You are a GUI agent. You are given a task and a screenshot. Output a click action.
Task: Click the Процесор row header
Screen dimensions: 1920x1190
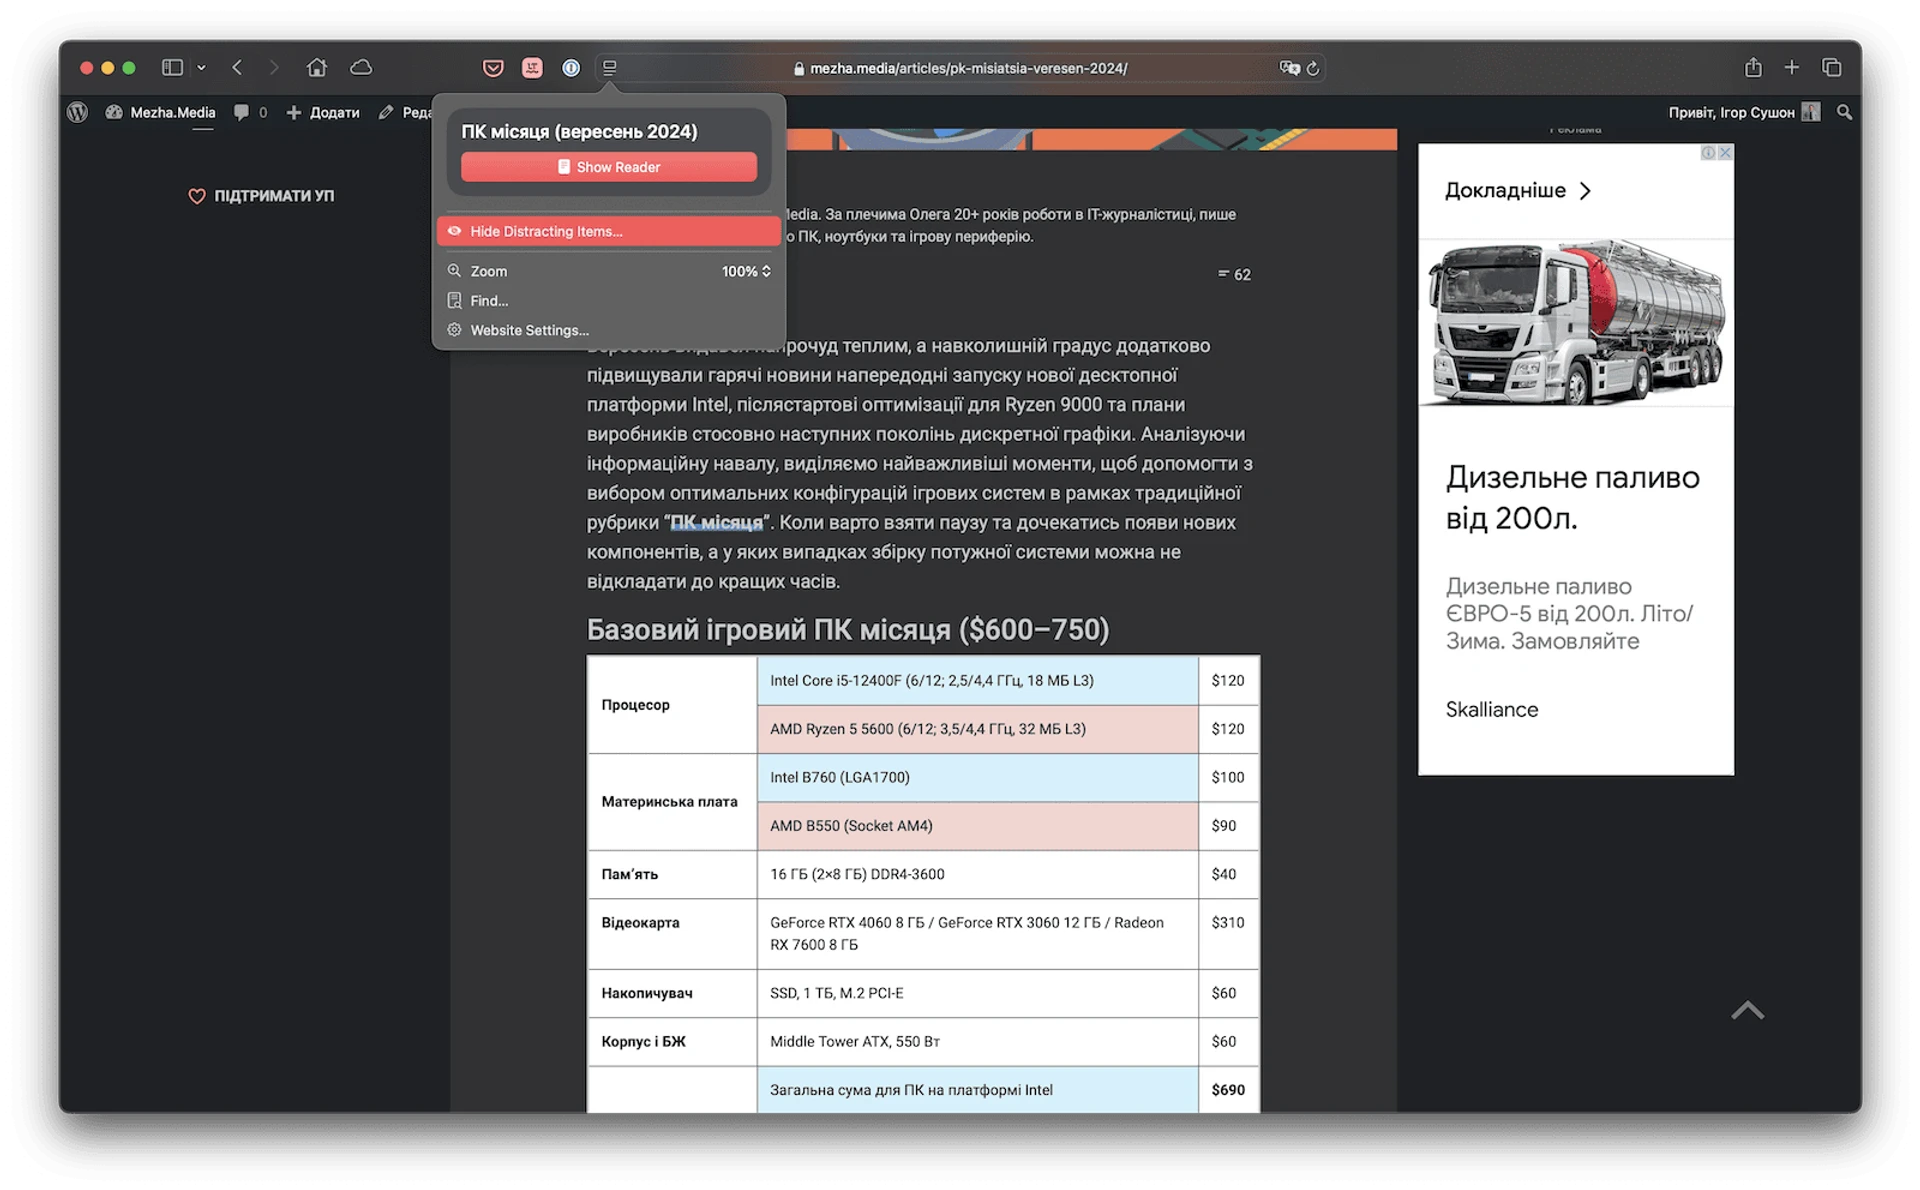(x=672, y=705)
